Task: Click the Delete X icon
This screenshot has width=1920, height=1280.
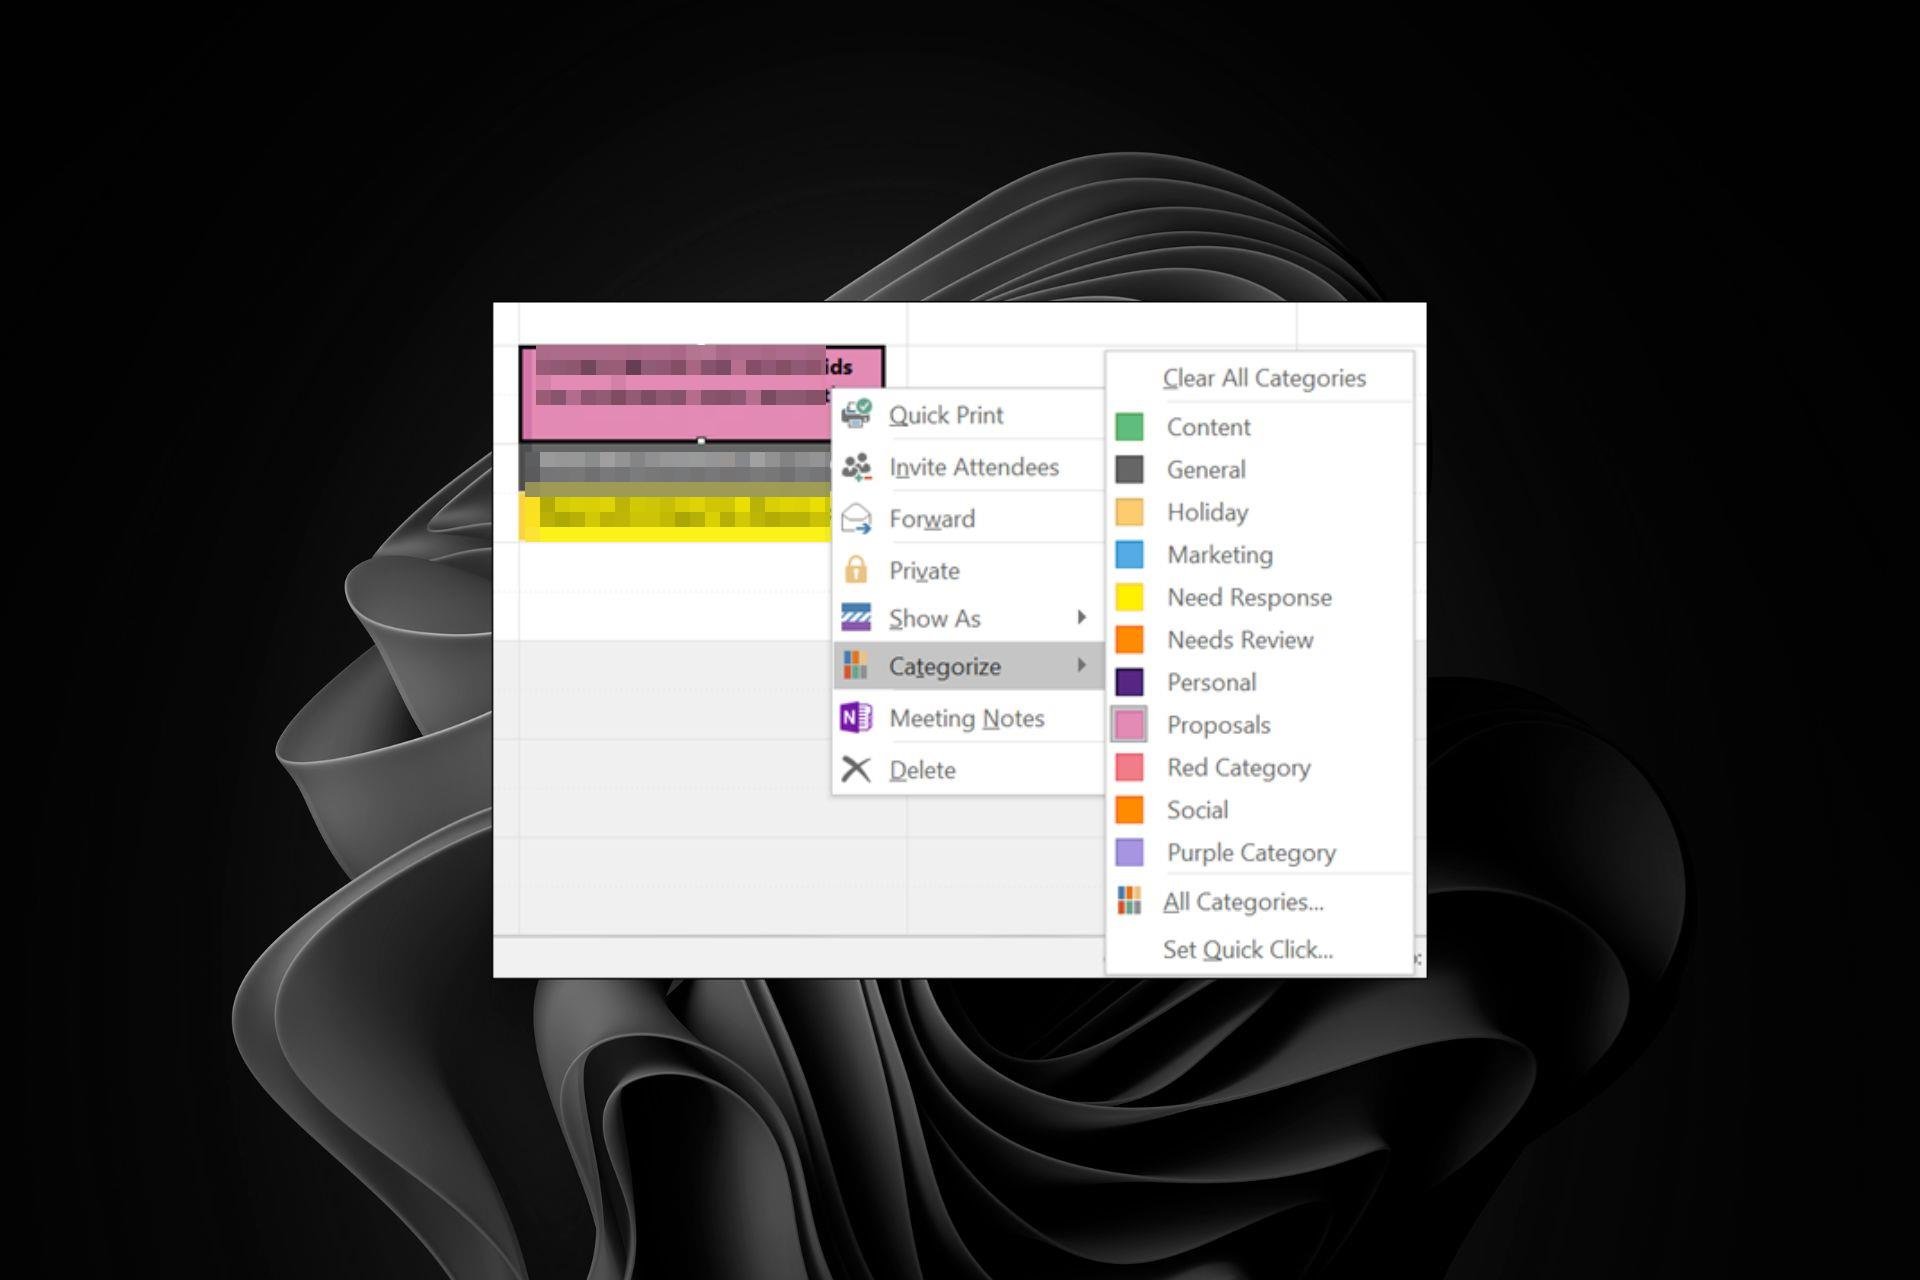Action: click(856, 770)
